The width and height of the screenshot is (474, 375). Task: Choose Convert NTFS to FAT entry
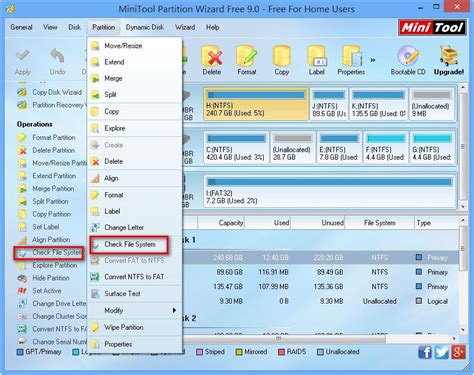coord(135,277)
